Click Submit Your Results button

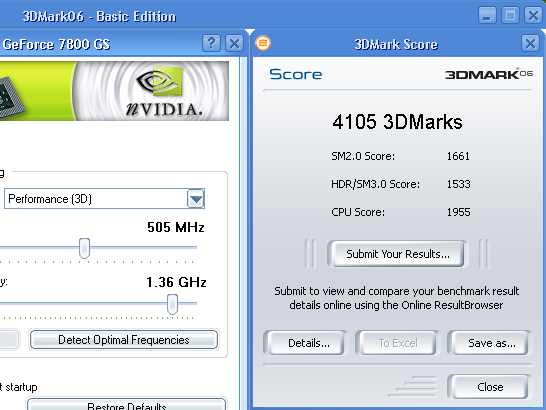click(x=397, y=254)
